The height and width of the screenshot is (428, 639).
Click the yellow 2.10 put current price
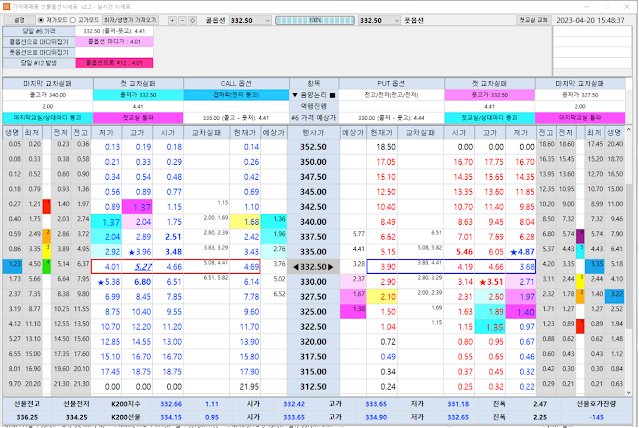click(382, 297)
